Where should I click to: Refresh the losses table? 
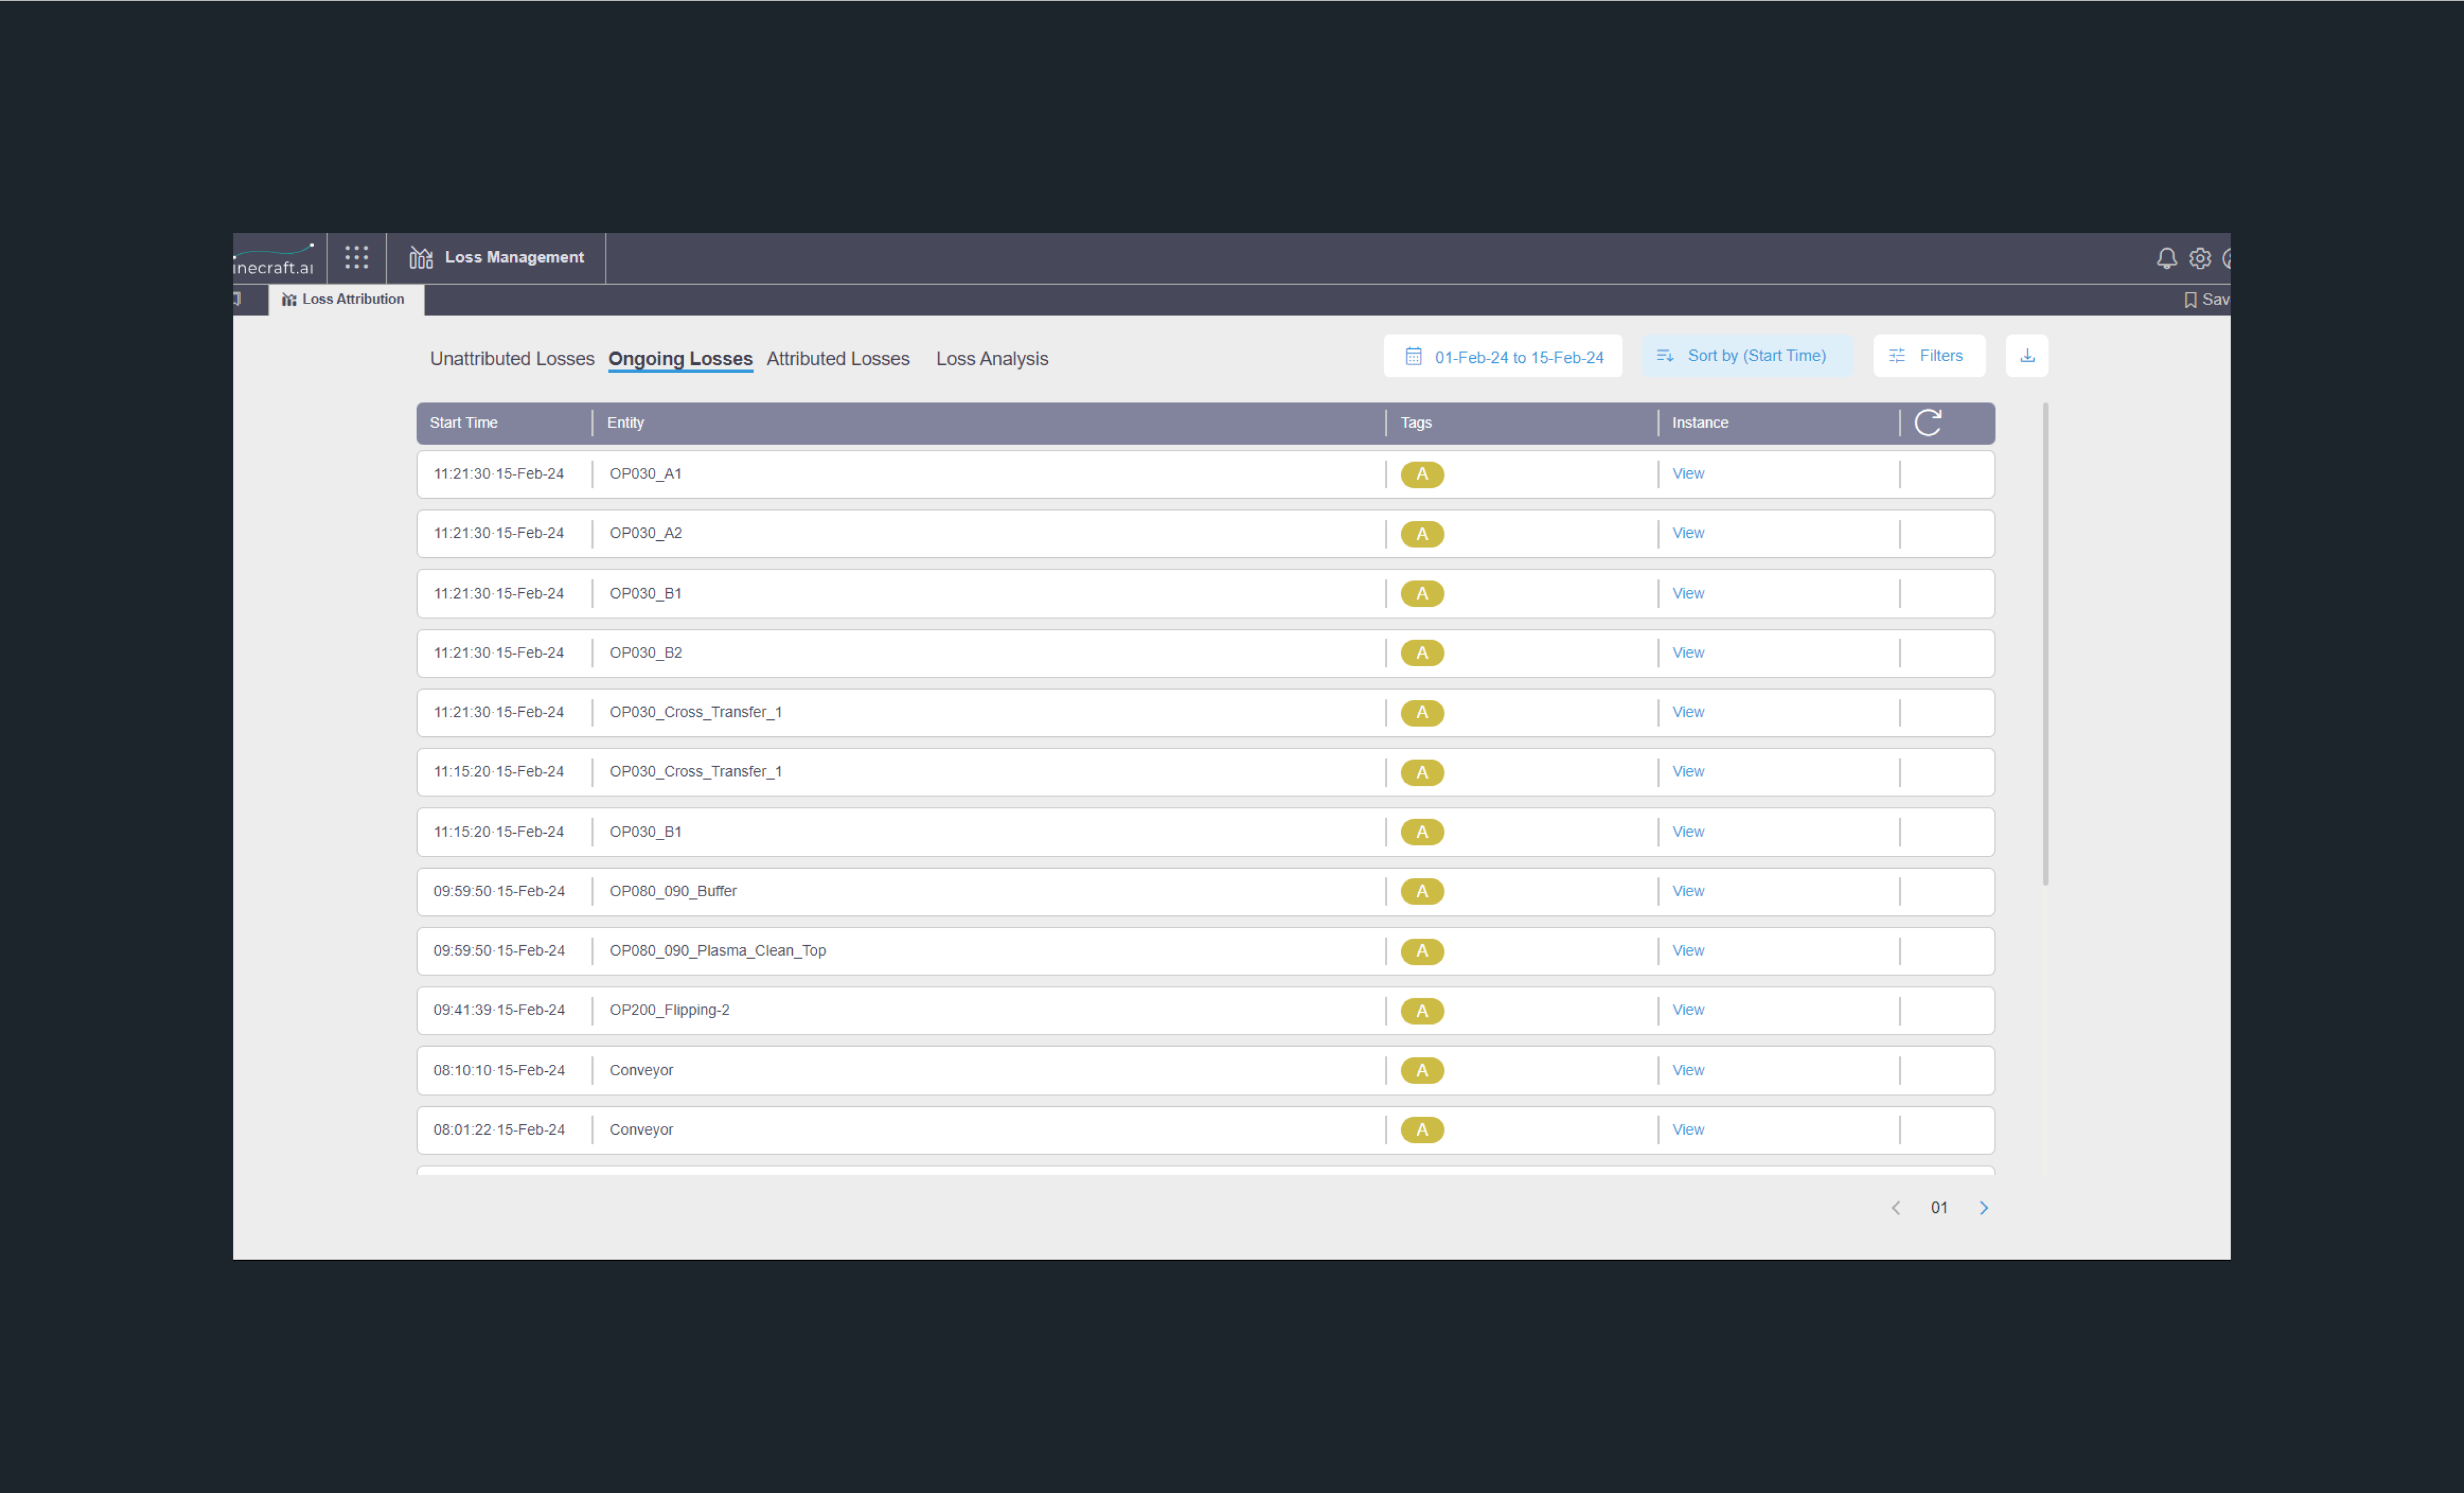[1928, 422]
